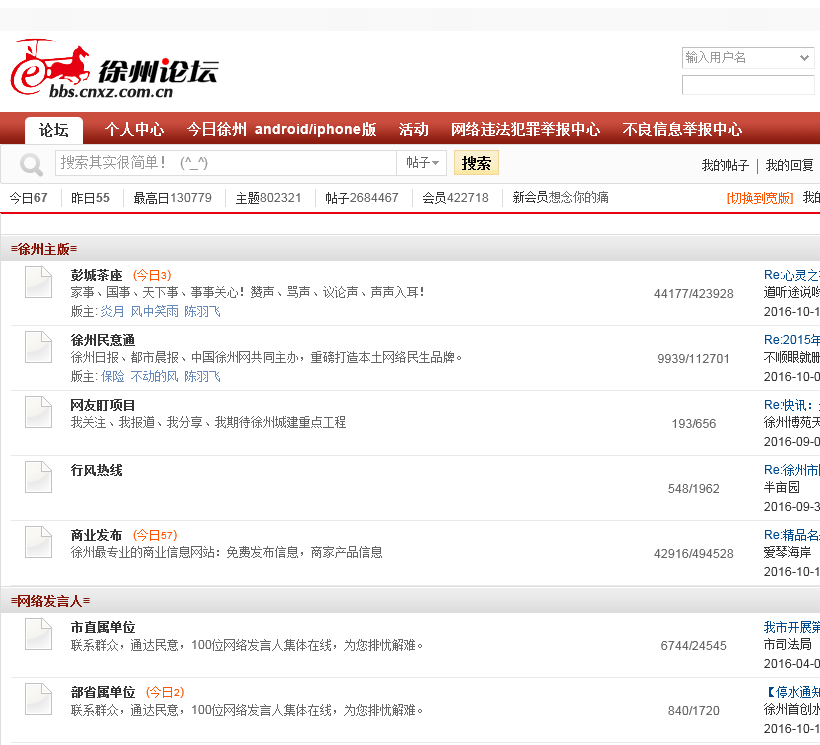Click the 会员422718 statistic
The image size is (820, 745).
point(455,198)
